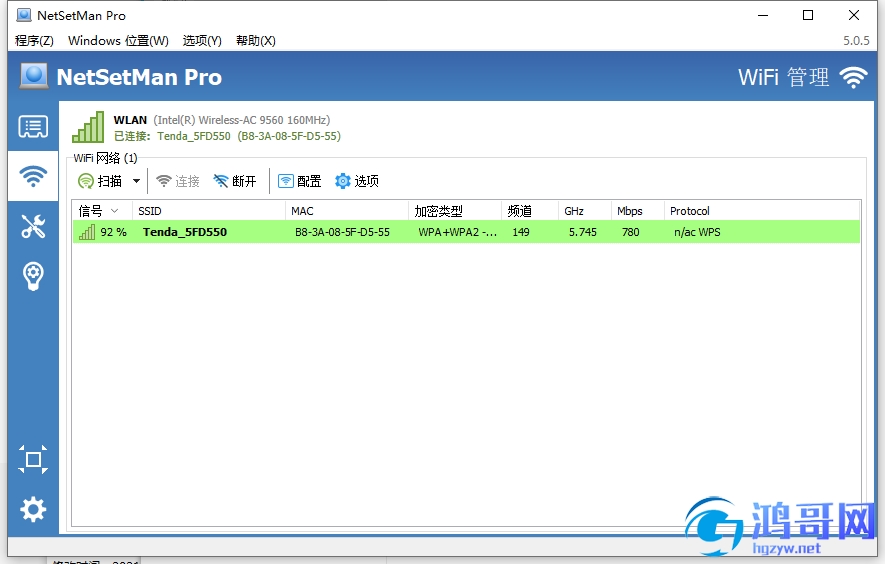This screenshot has height=564, width=885.
Task: Click the 连接 connect button
Action: tap(178, 181)
